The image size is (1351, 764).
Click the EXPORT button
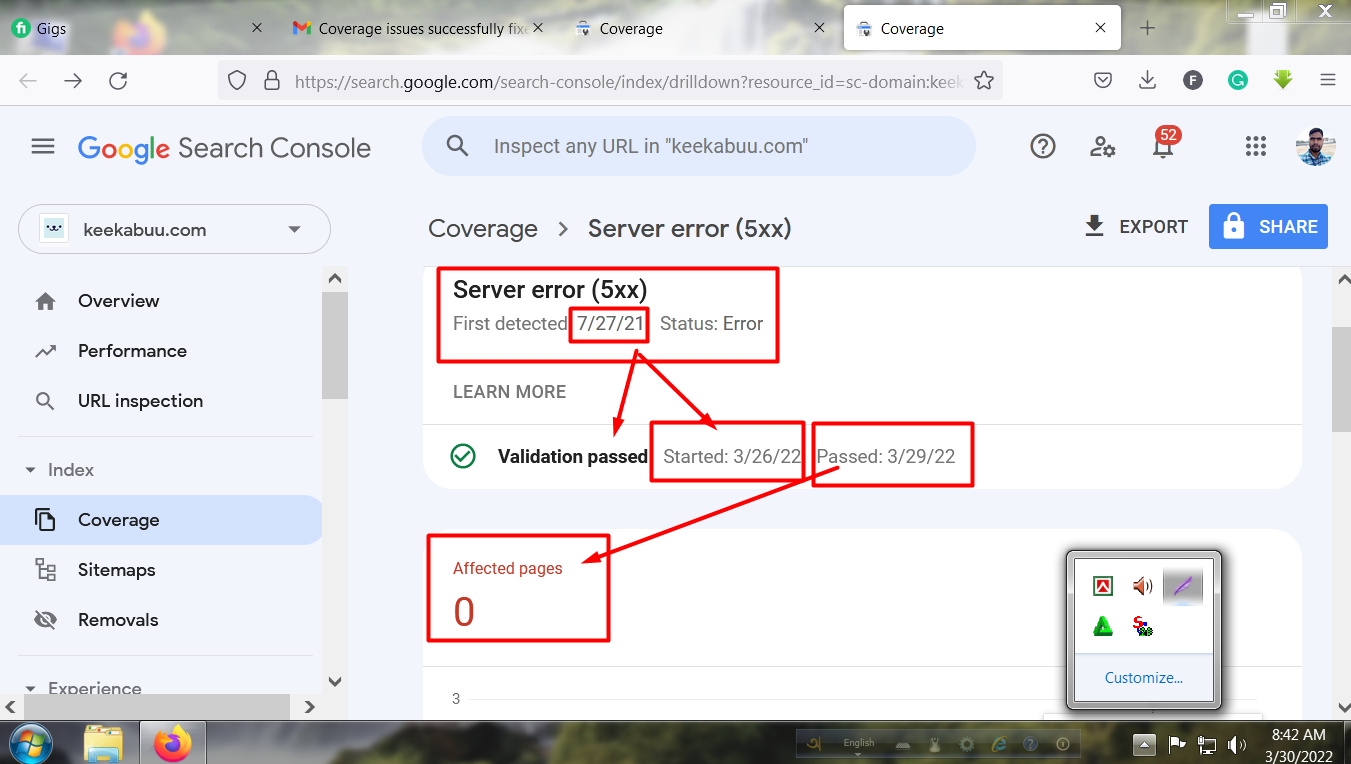pos(1136,227)
